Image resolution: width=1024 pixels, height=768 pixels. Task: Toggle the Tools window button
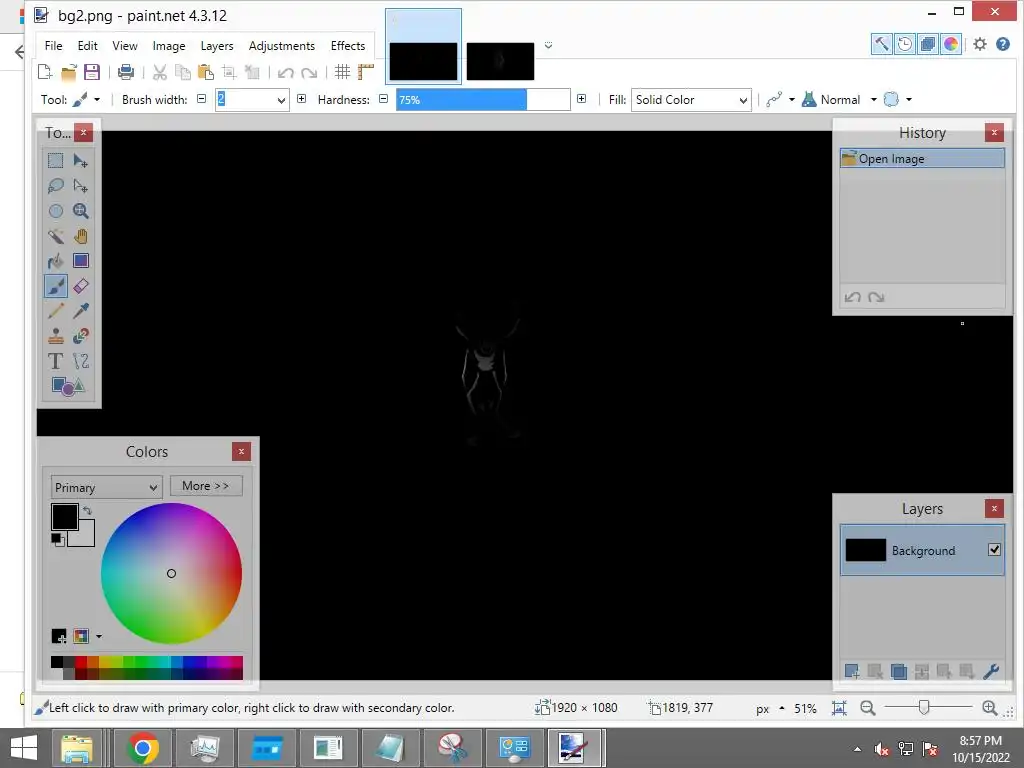[x=882, y=44]
